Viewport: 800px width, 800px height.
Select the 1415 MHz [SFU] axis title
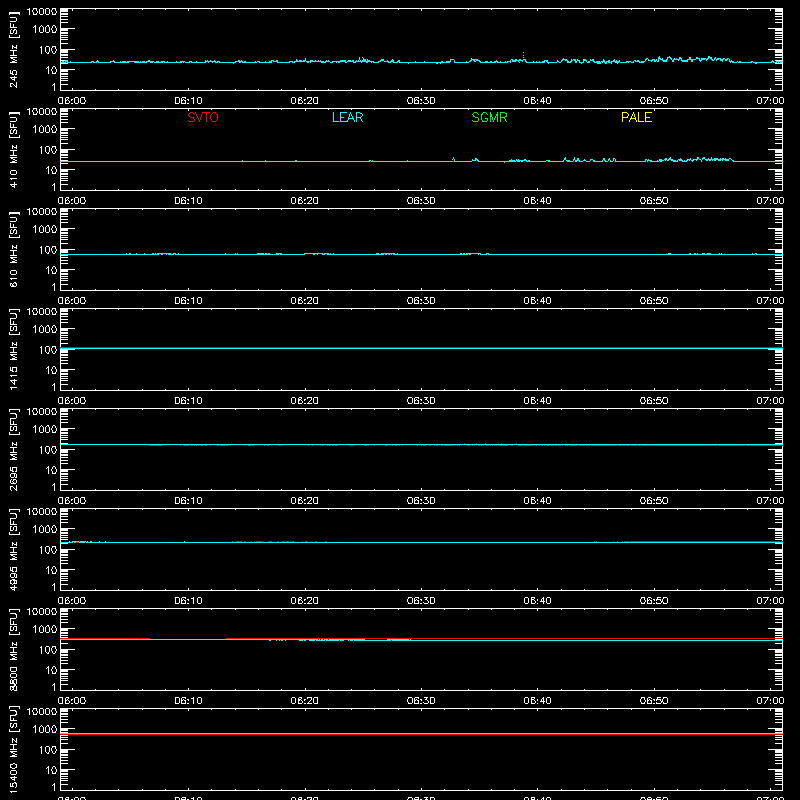13,349
